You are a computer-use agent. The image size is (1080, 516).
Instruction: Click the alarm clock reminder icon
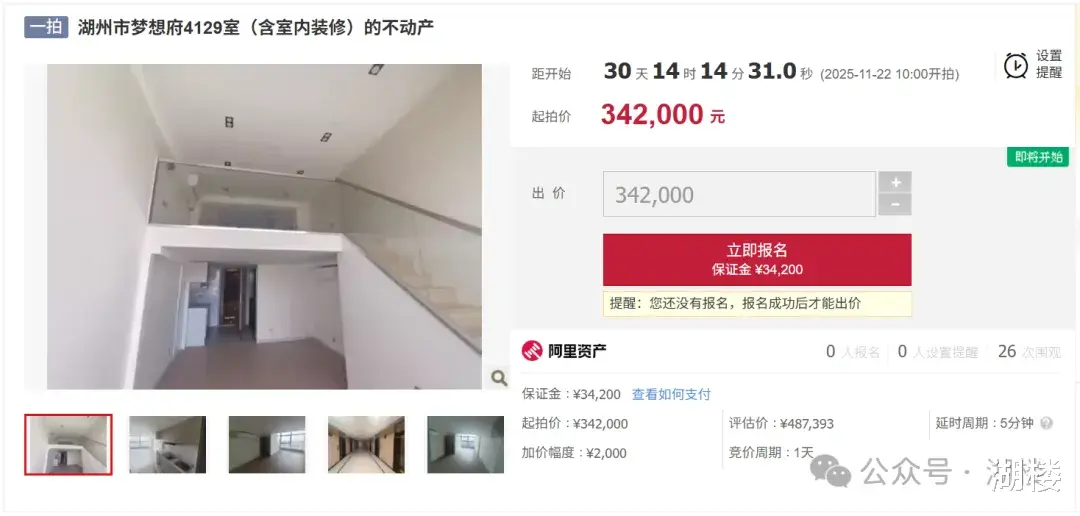(1015, 65)
